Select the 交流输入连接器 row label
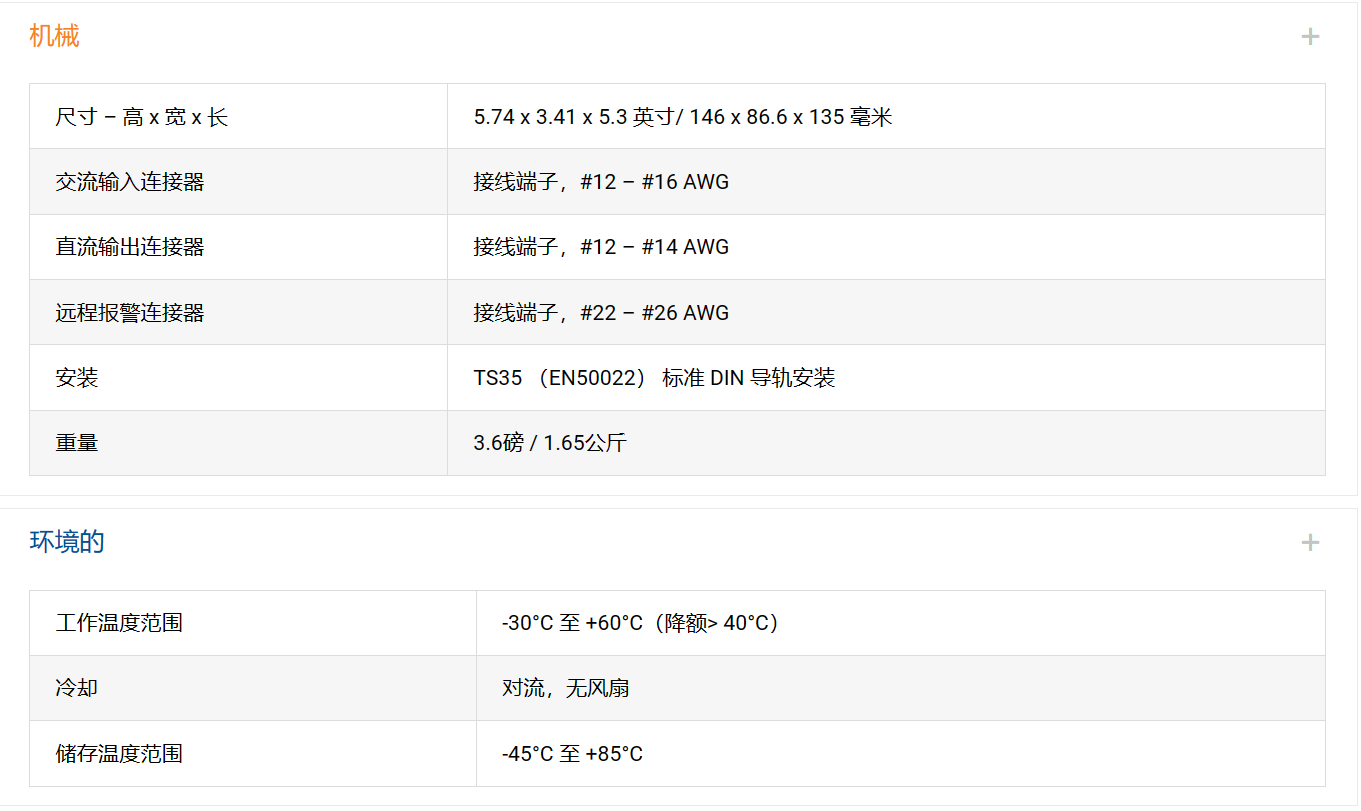Screen dimensions: 1361x811 (130, 182)
